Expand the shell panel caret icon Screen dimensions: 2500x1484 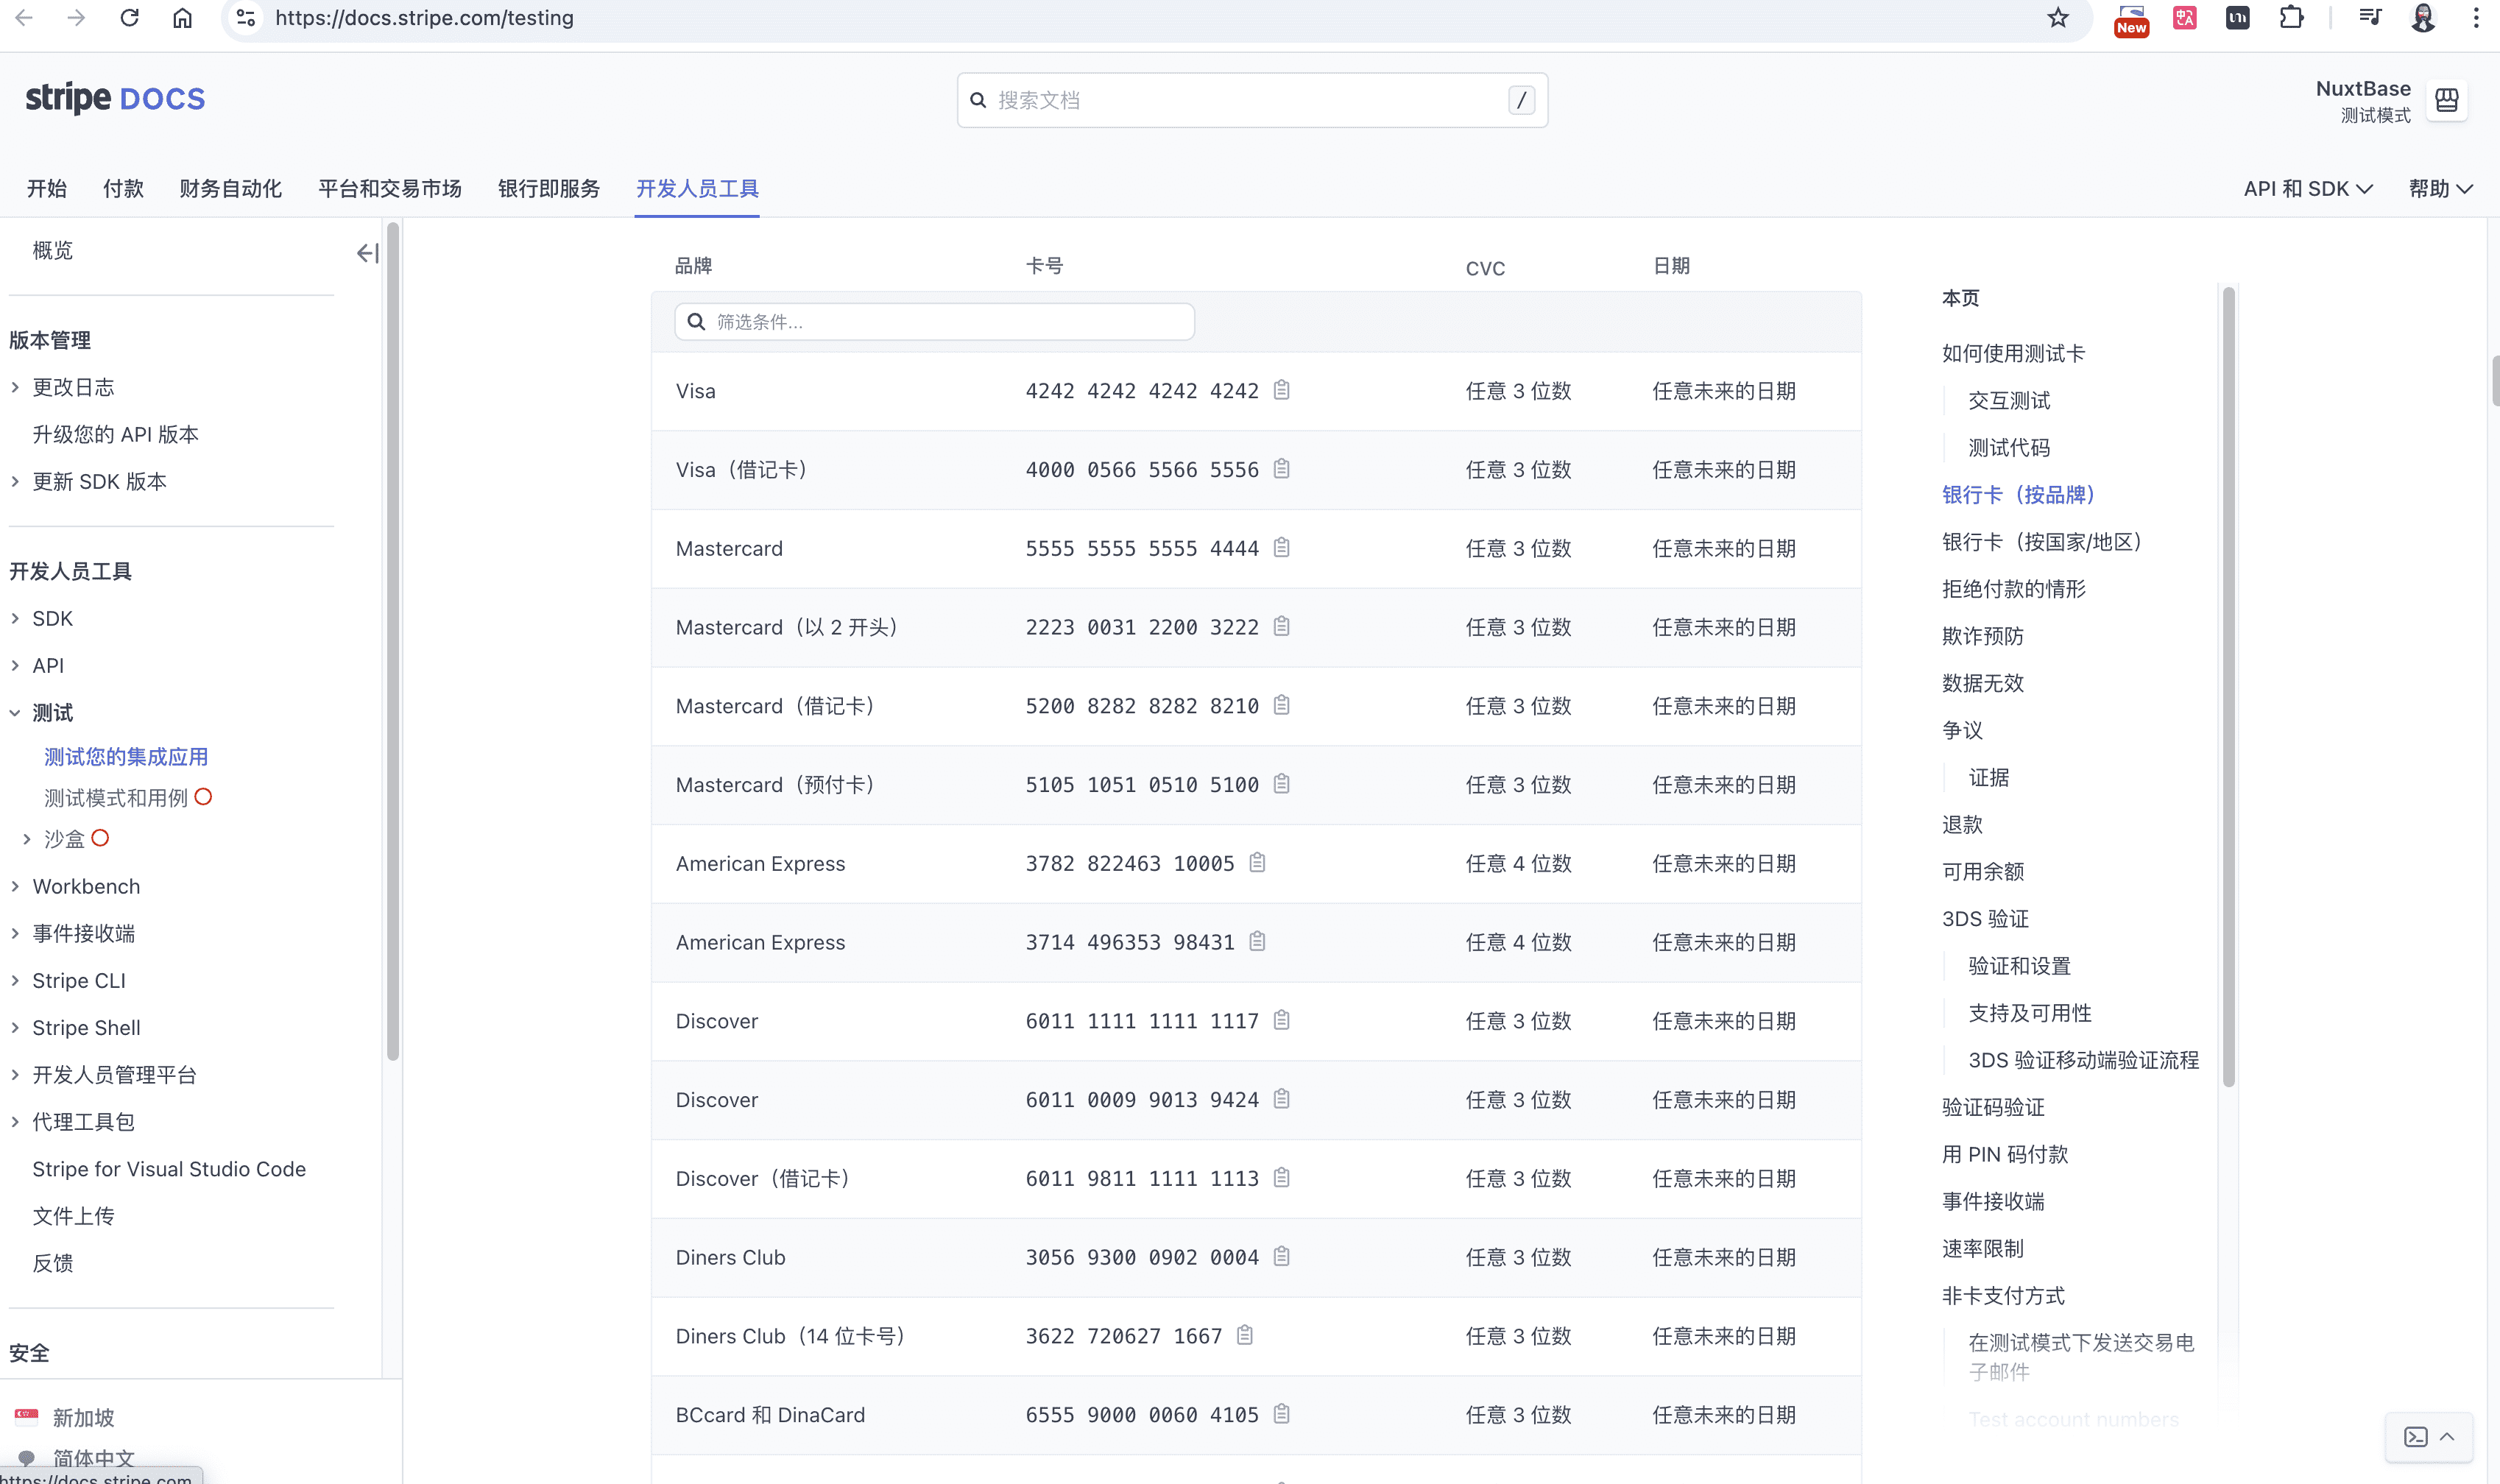point(2447,1437)
